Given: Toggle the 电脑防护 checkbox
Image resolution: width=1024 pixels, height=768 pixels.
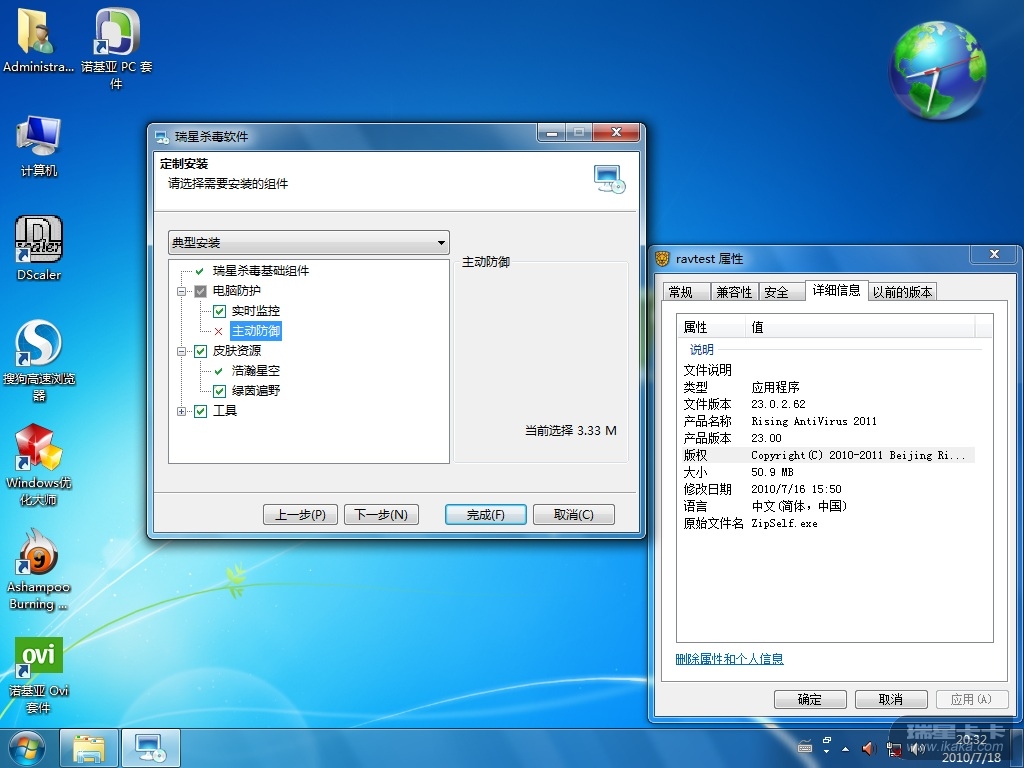Looking at the screenshot, I should (200, 291).
